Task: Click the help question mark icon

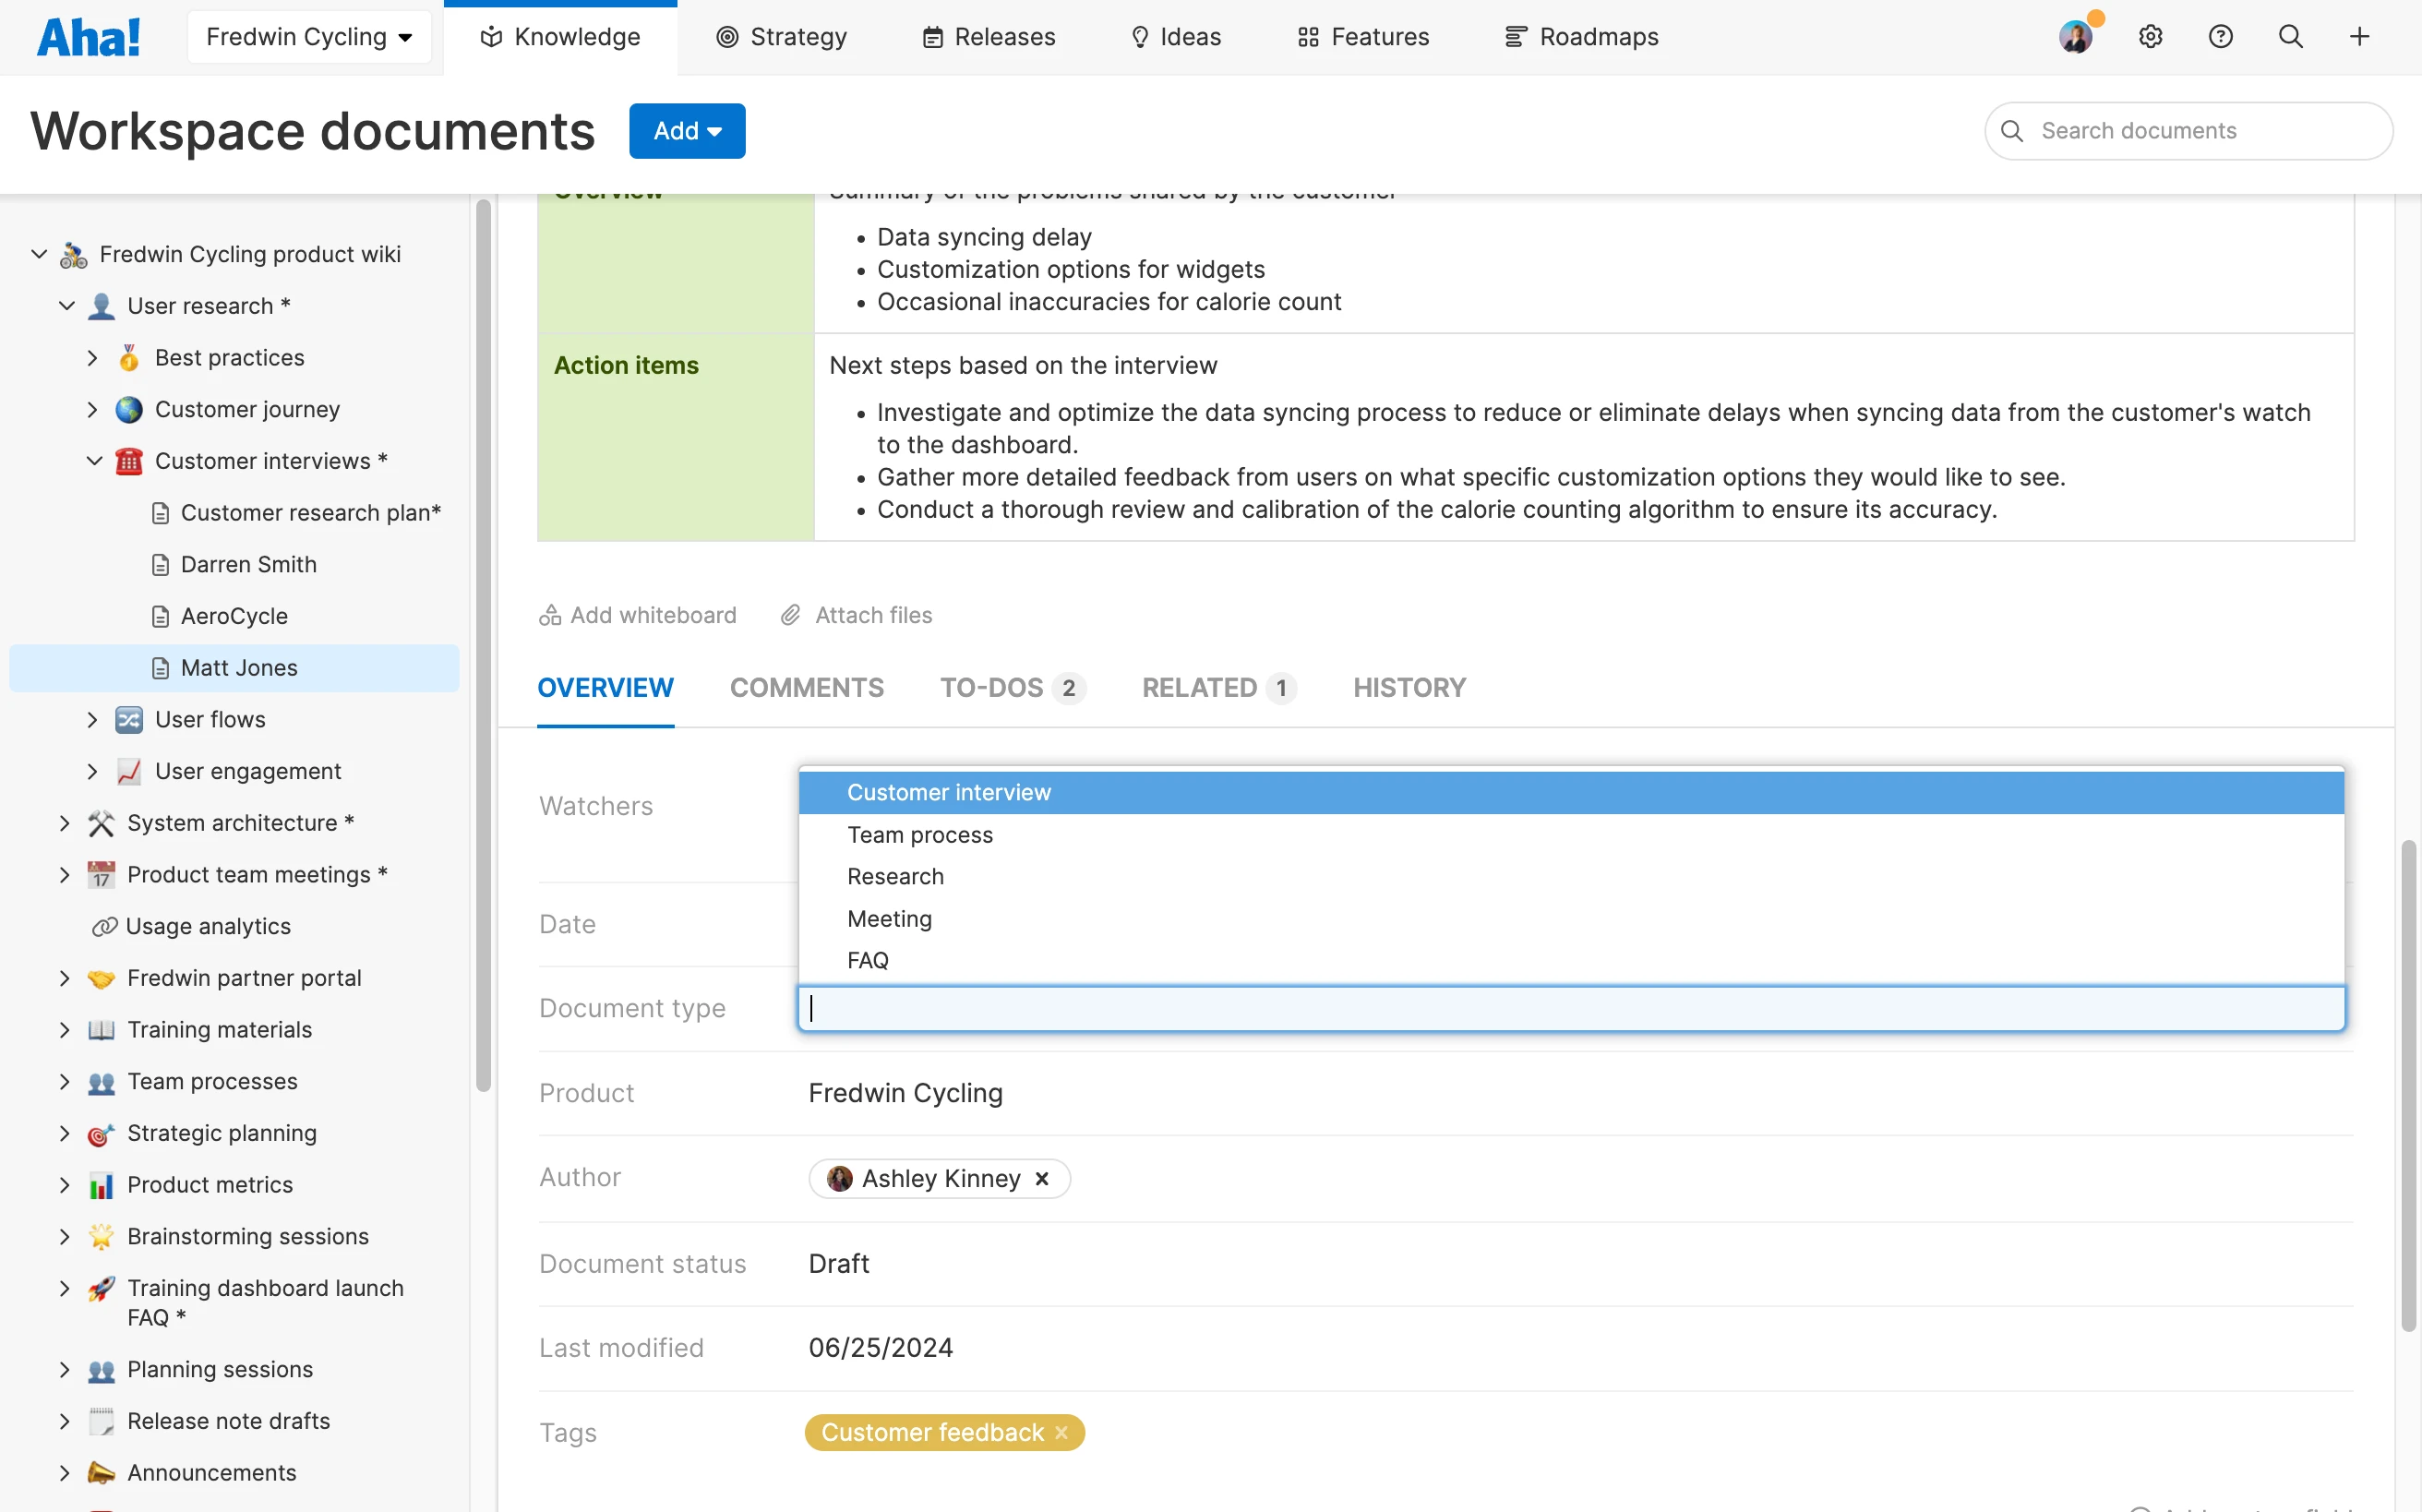Action: pos(2220,37)
